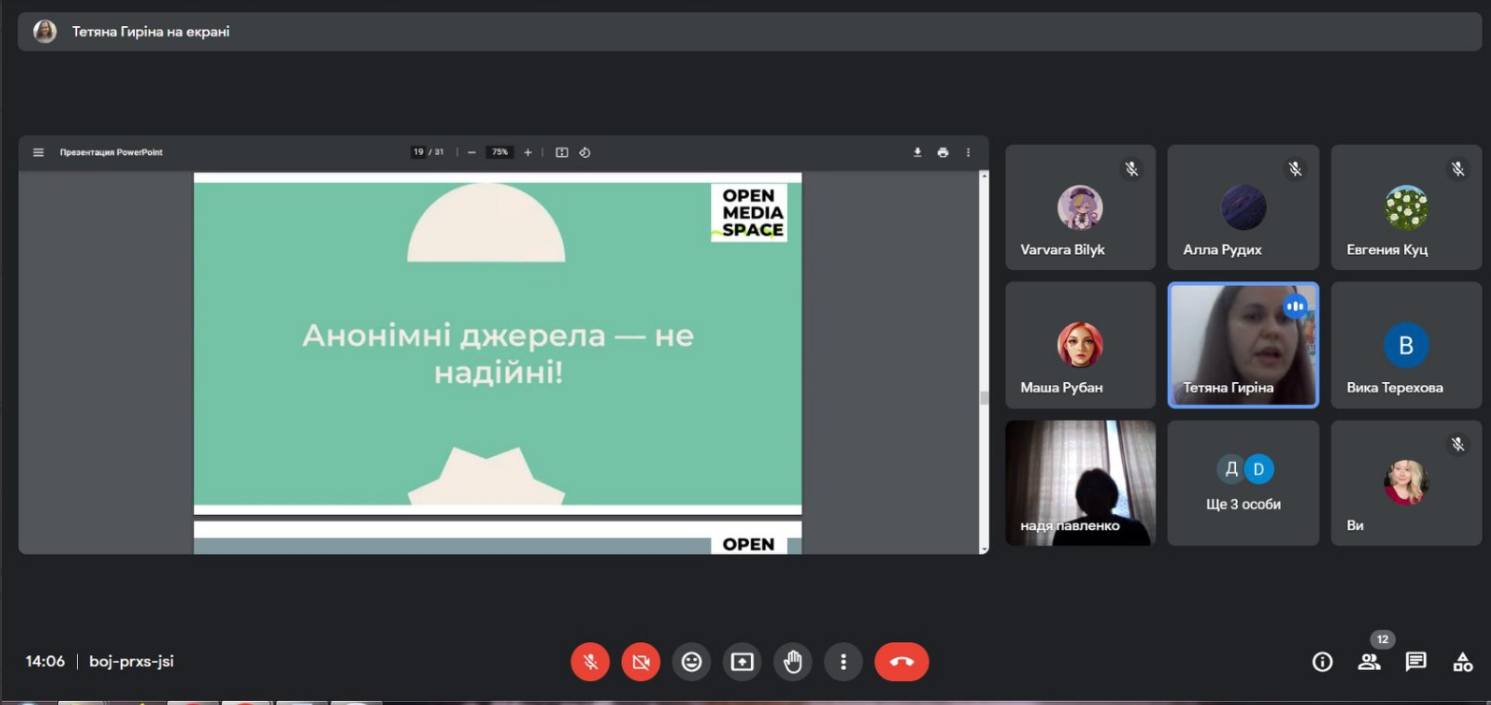Raise your hand

click(793, 662)
